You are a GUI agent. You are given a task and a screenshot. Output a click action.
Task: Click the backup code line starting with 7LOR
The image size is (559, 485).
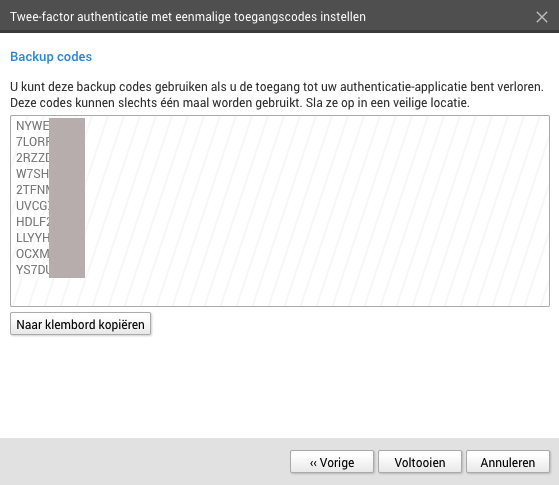click(33, 142)
